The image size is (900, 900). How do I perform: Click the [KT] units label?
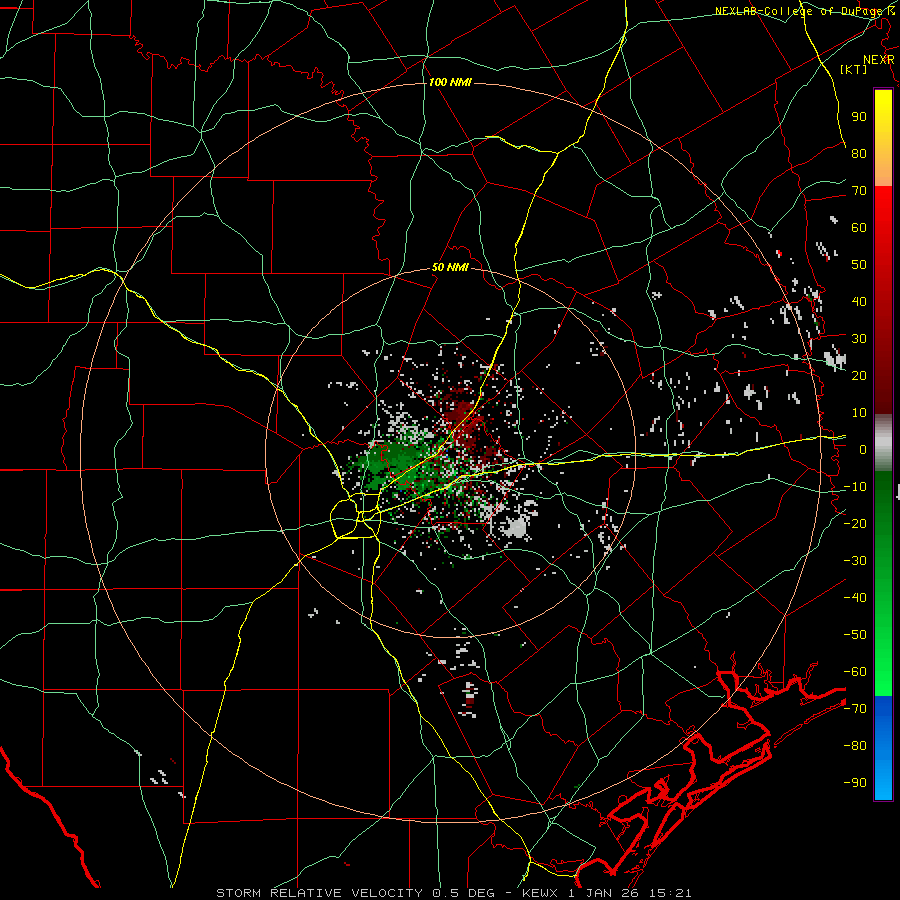pos(854,69)
